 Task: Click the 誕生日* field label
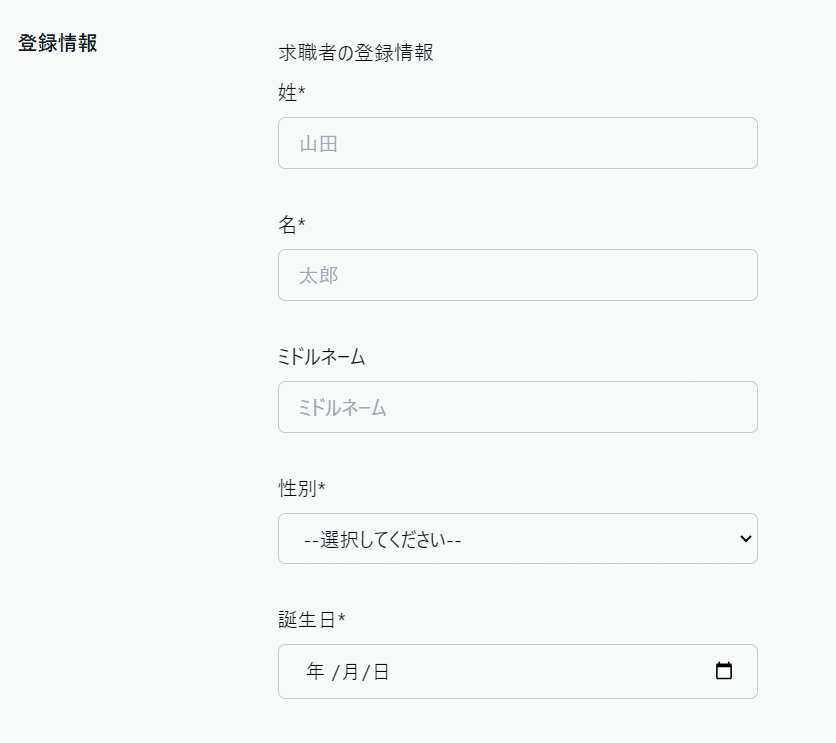(311, 620)
